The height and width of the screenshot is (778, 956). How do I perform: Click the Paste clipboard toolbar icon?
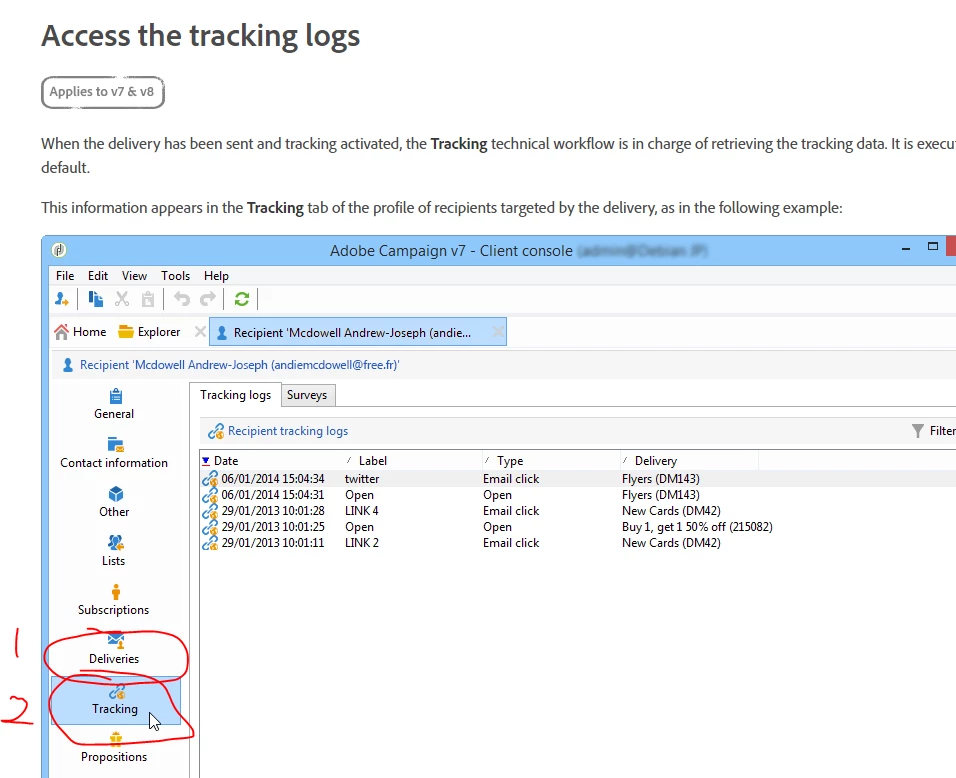pos(148,299)
